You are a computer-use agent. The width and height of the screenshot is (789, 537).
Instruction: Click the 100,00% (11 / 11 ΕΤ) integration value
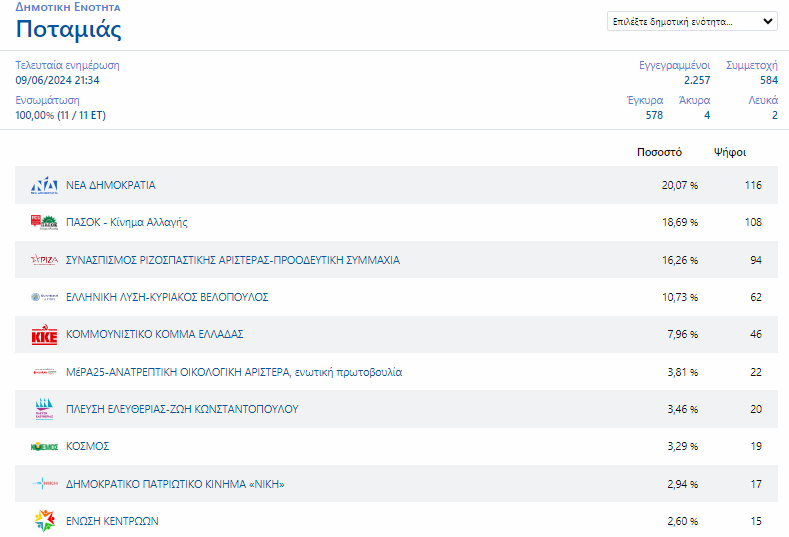pyautogui.click(x=60, y=115)
